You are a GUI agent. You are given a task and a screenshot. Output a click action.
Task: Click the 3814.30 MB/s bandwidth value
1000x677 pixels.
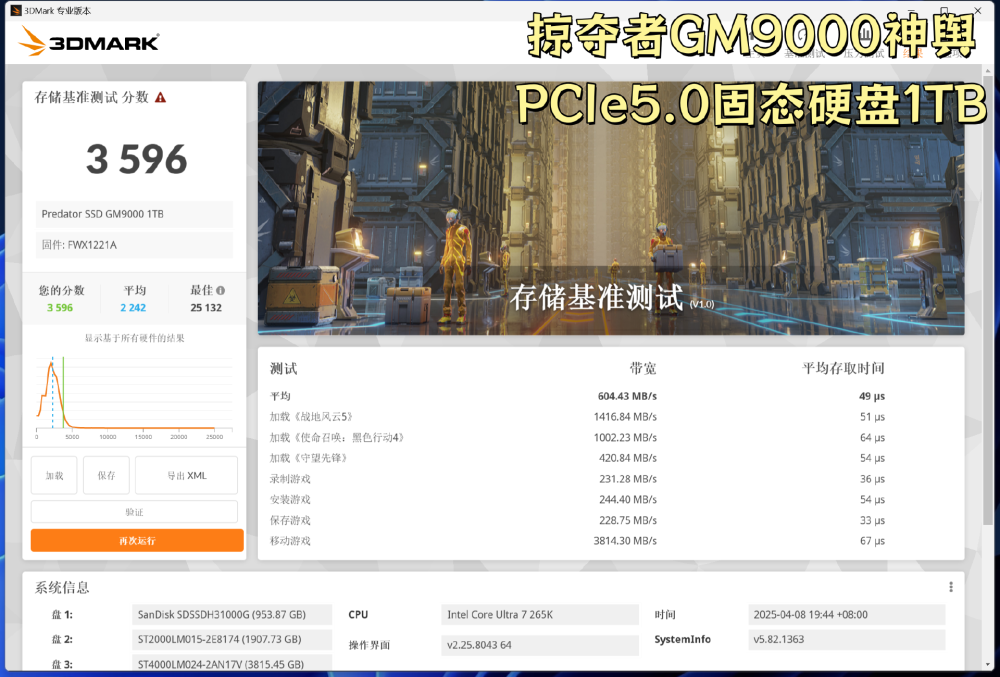[x=625, y=541]
